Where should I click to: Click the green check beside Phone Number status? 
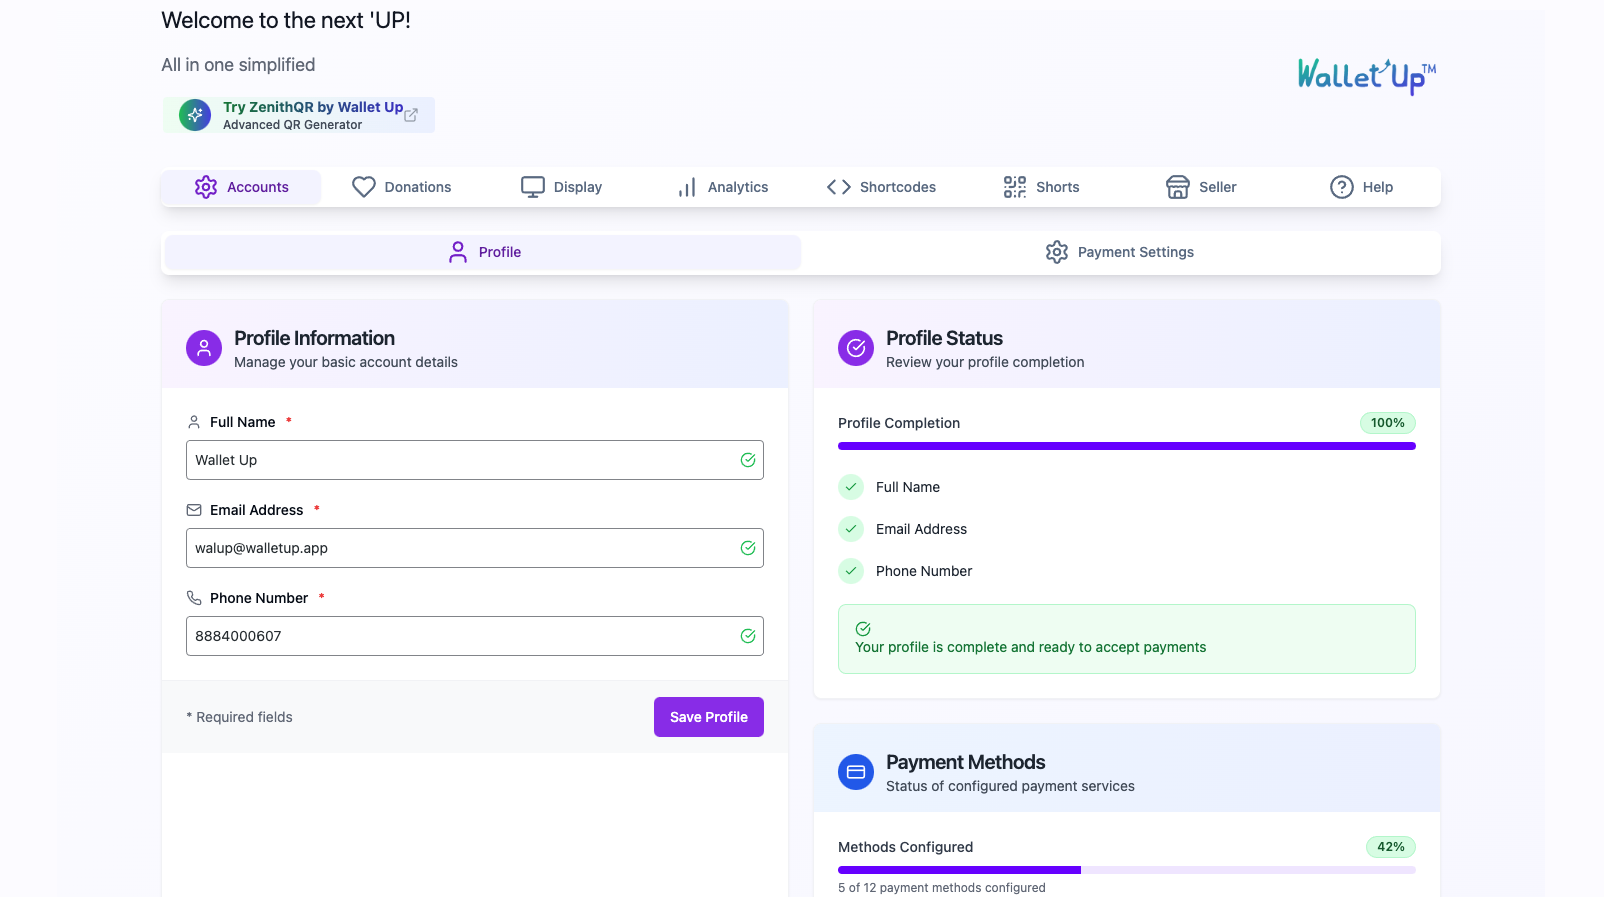coord(851,571)
